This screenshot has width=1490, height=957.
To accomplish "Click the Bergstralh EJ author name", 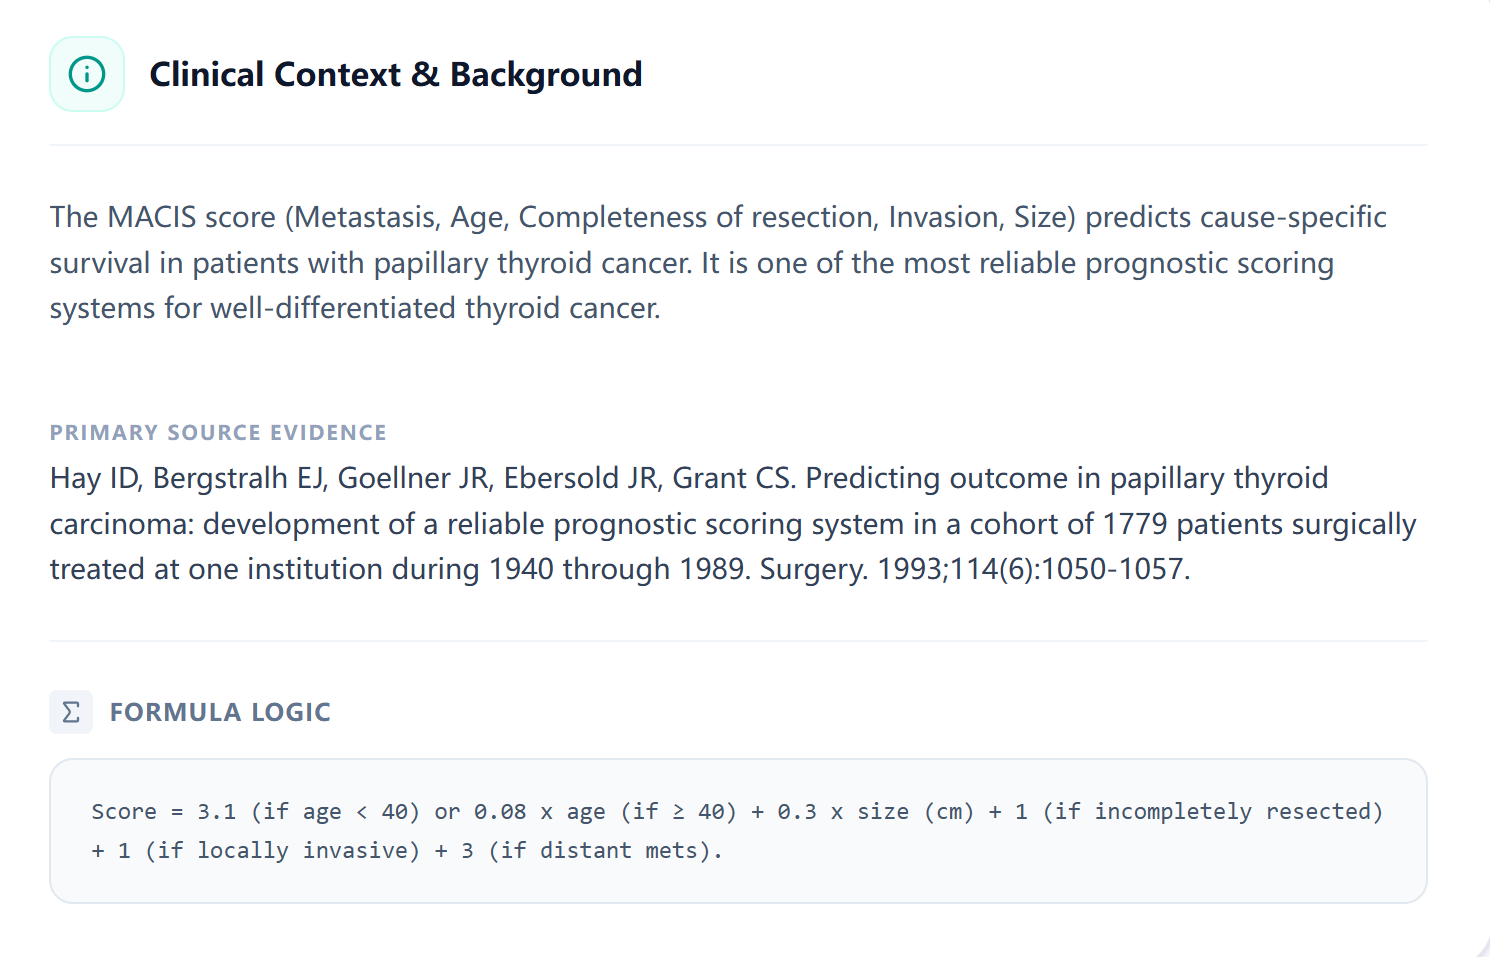I will click(240, 478).
